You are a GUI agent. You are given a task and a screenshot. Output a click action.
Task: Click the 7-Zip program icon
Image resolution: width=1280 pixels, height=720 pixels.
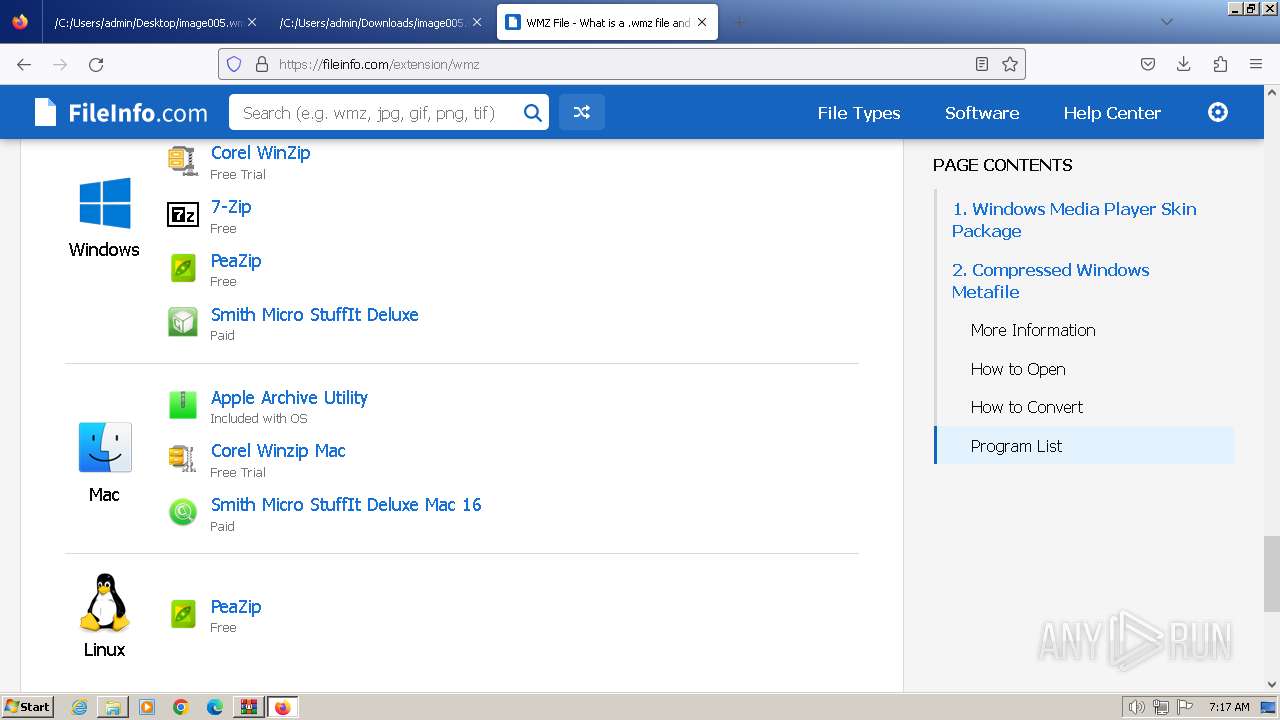pos(183,215)
